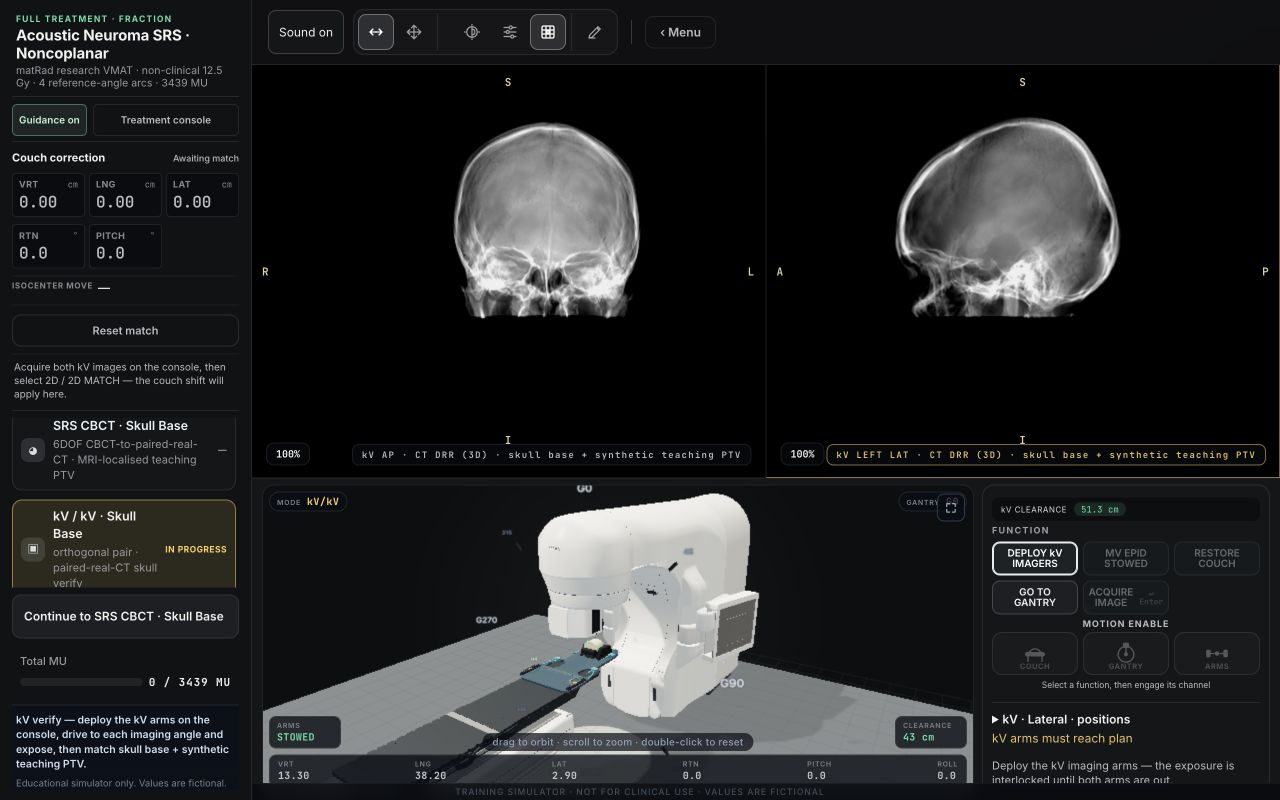The width and height of the screenshot is (1280, 800).
Task: Engage the Gantry motion enable channel
Action: coord(1126,654)
